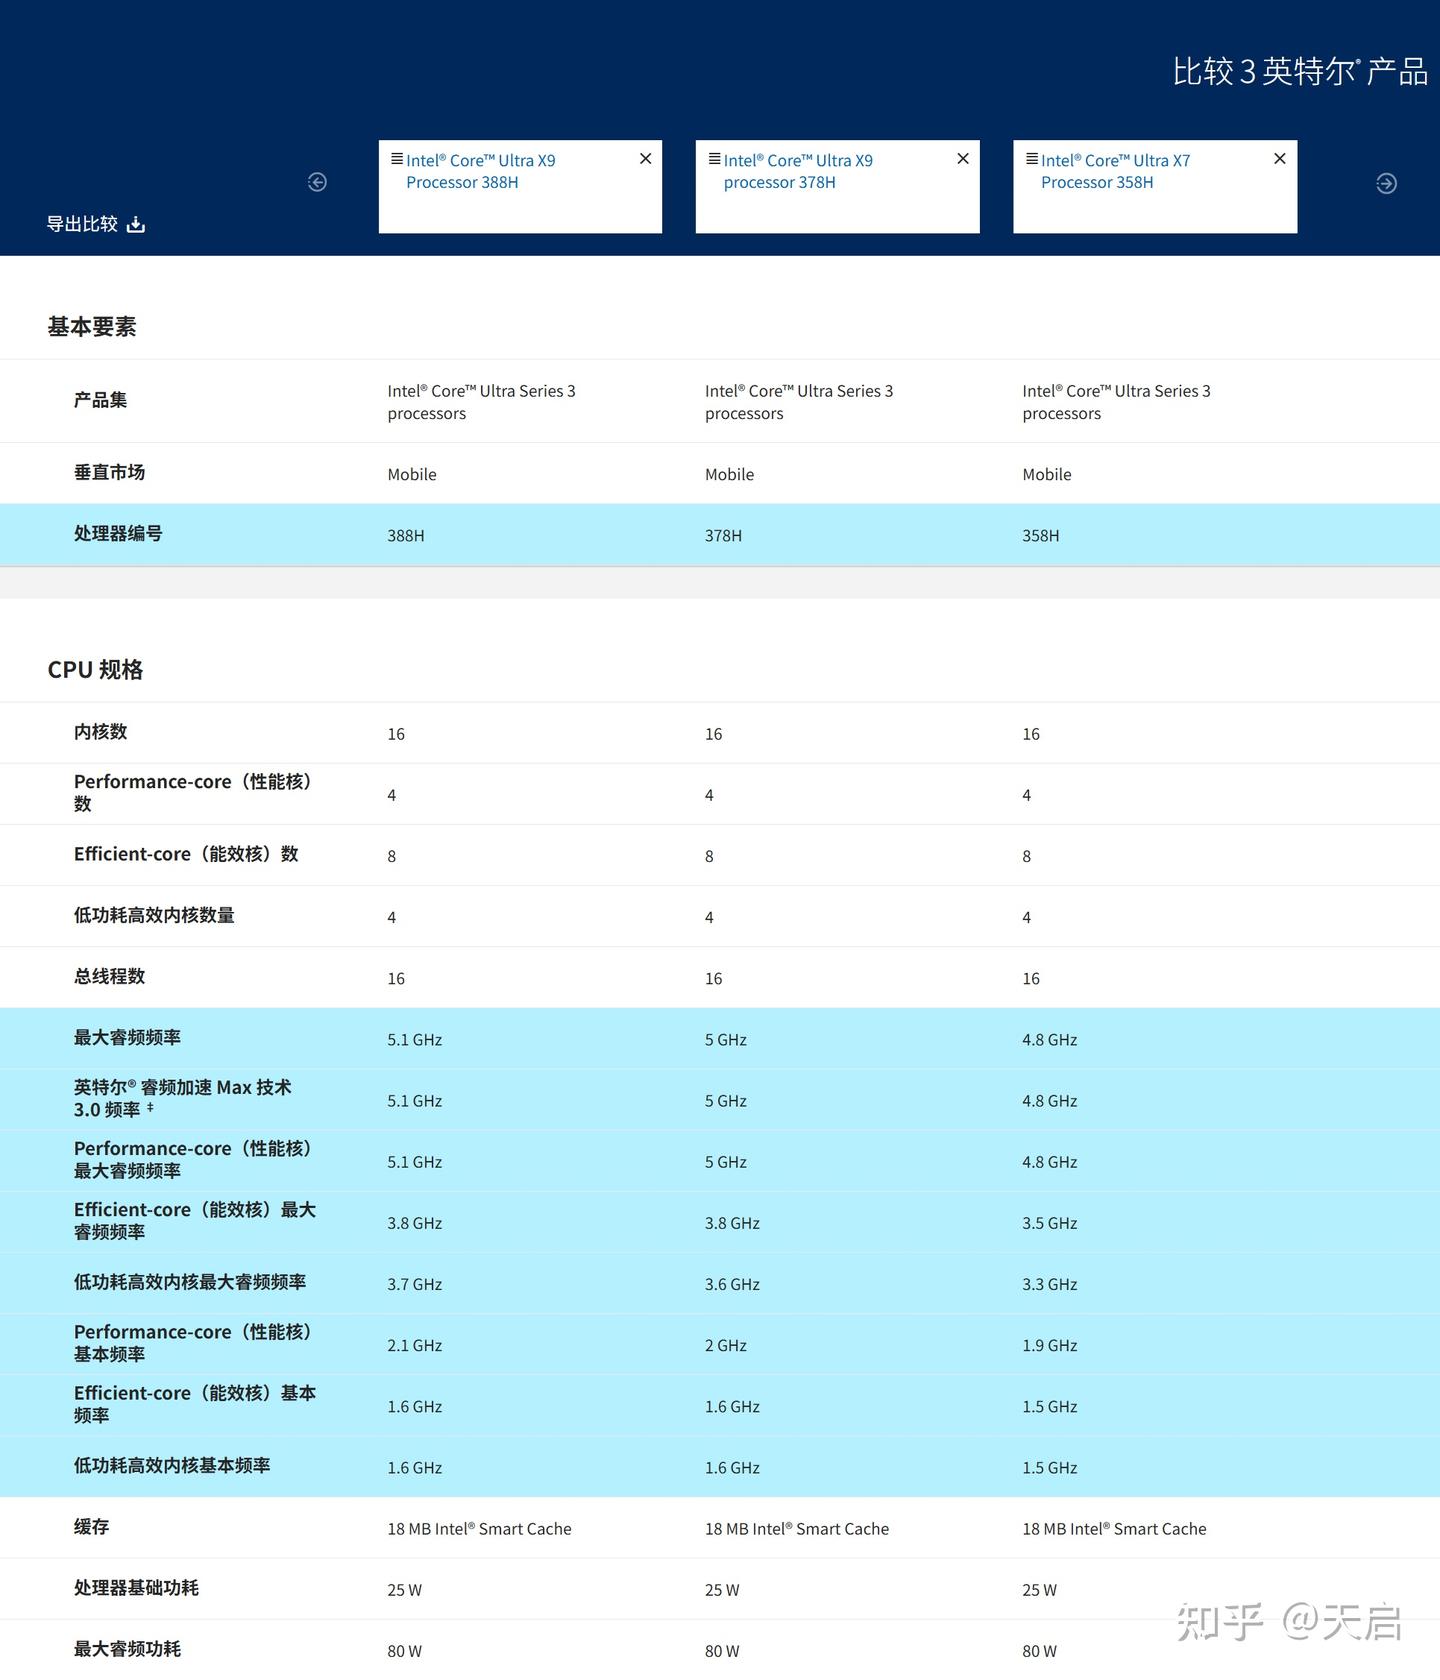Viewport: 1440px width, 1680px height.
Task: Click 产品集 value in the 378H column
Action: (x=799, y=402)
